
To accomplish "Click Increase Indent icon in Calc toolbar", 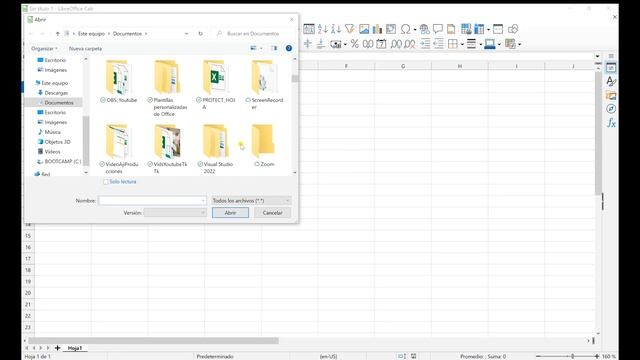I will click(x=425, y=44).
